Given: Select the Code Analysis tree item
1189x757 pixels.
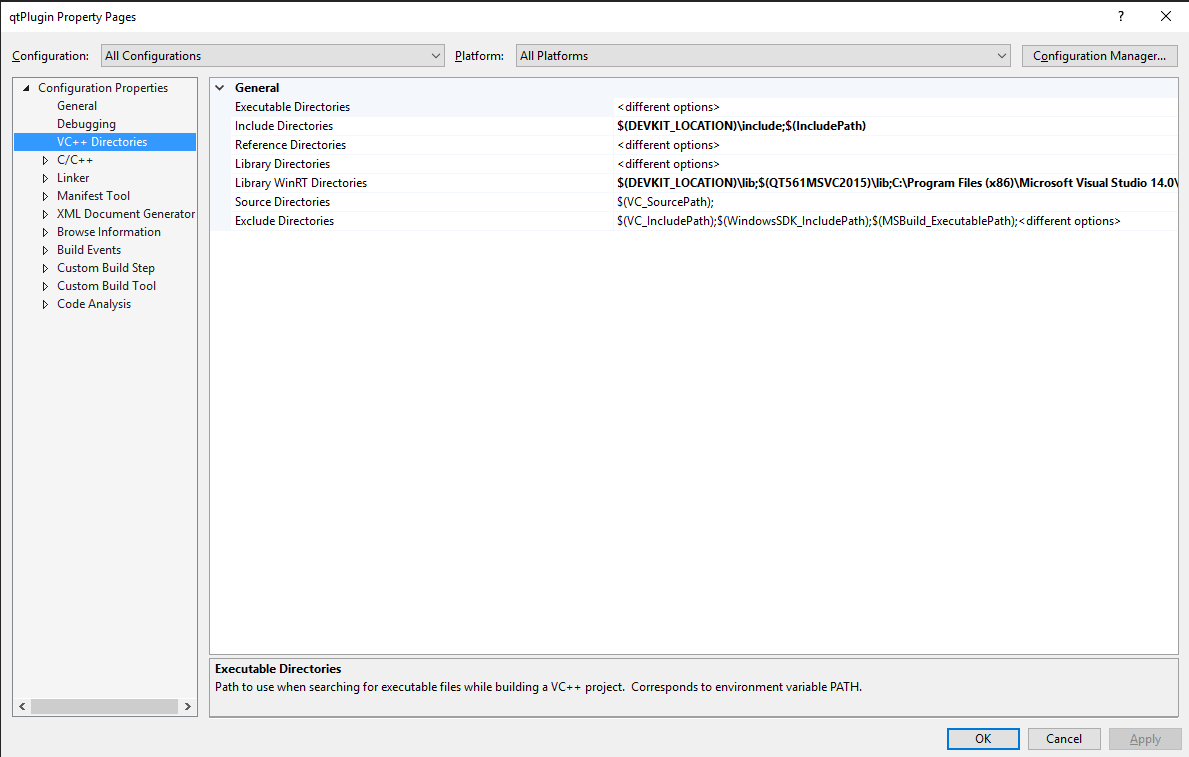Looking at the screenshot, I should (x=94, y=304).
